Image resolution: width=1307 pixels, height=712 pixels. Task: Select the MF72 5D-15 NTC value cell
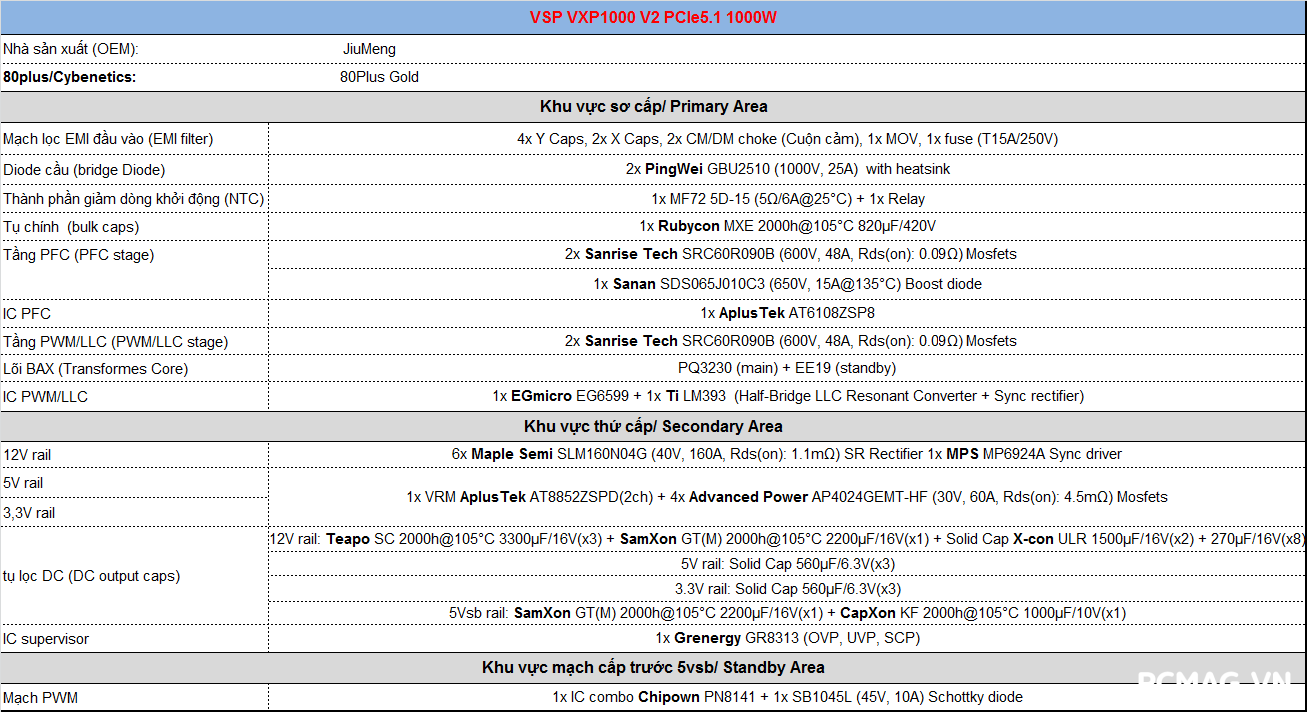point(787,199)
